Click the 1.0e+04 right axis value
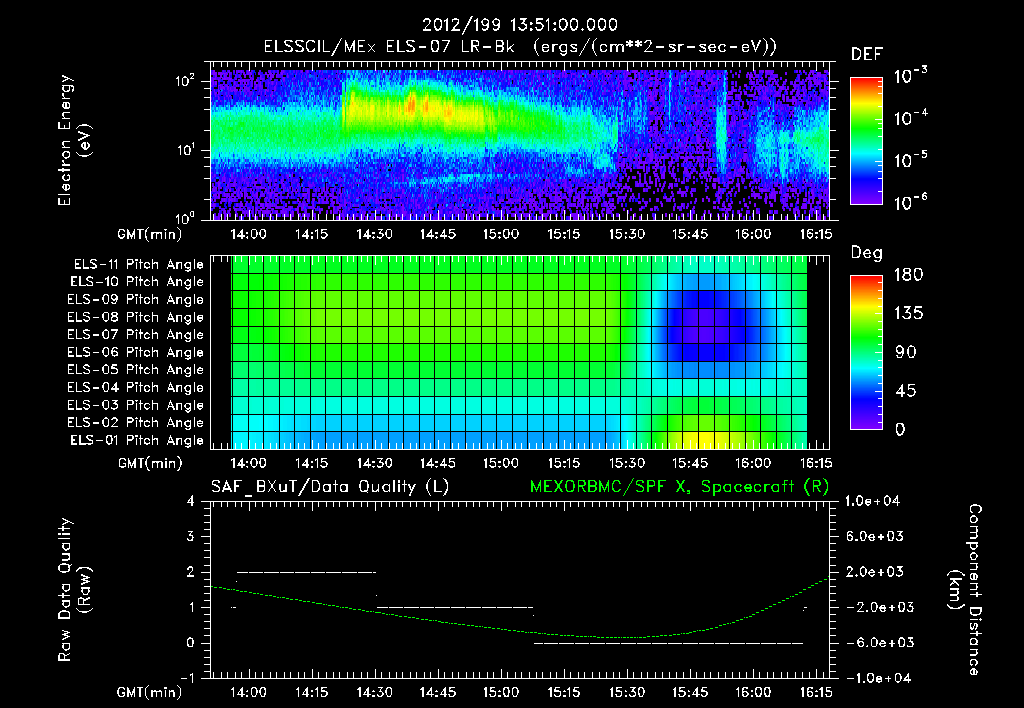This screenshot has height=708, width=1024. tap(873, 501)
